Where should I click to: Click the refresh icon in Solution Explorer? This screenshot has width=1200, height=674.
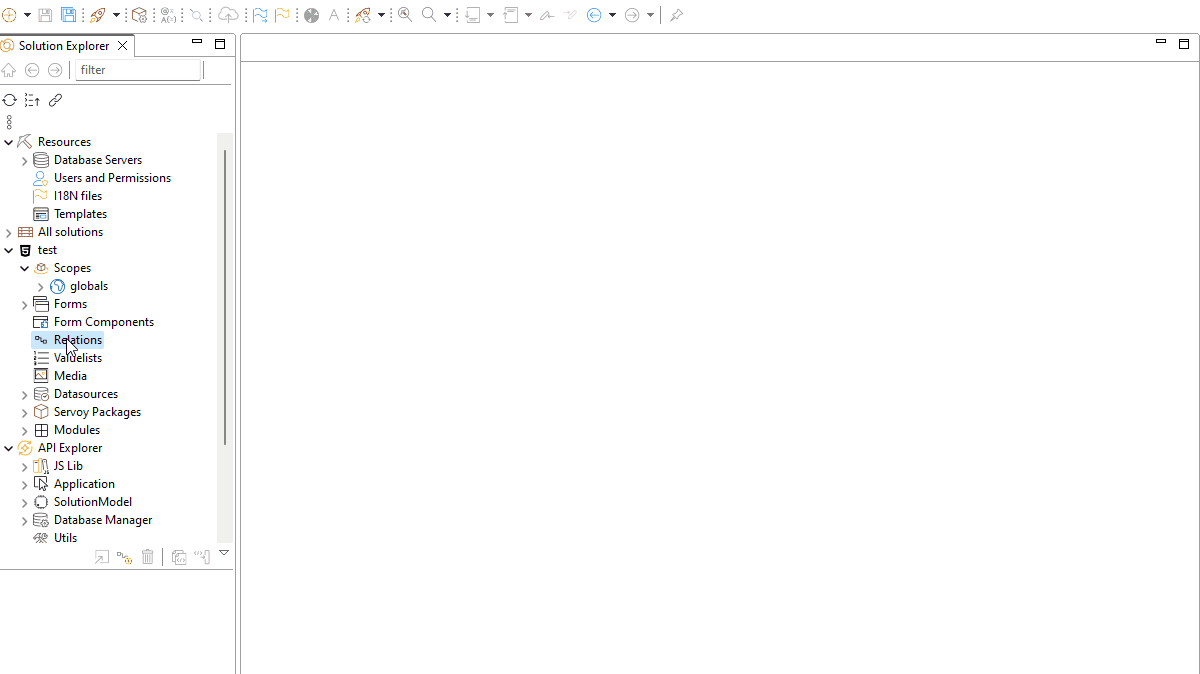pos(10,100)
